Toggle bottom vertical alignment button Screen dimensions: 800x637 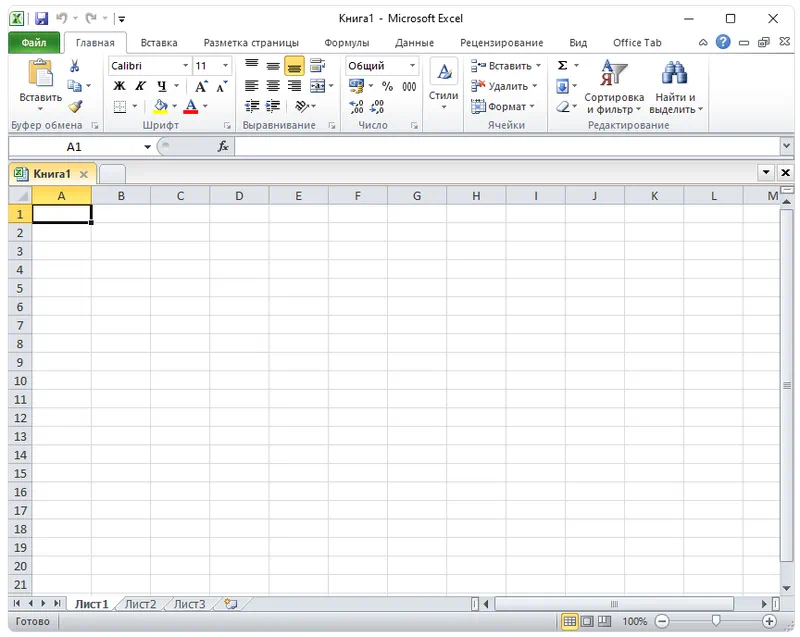point(294,66)
